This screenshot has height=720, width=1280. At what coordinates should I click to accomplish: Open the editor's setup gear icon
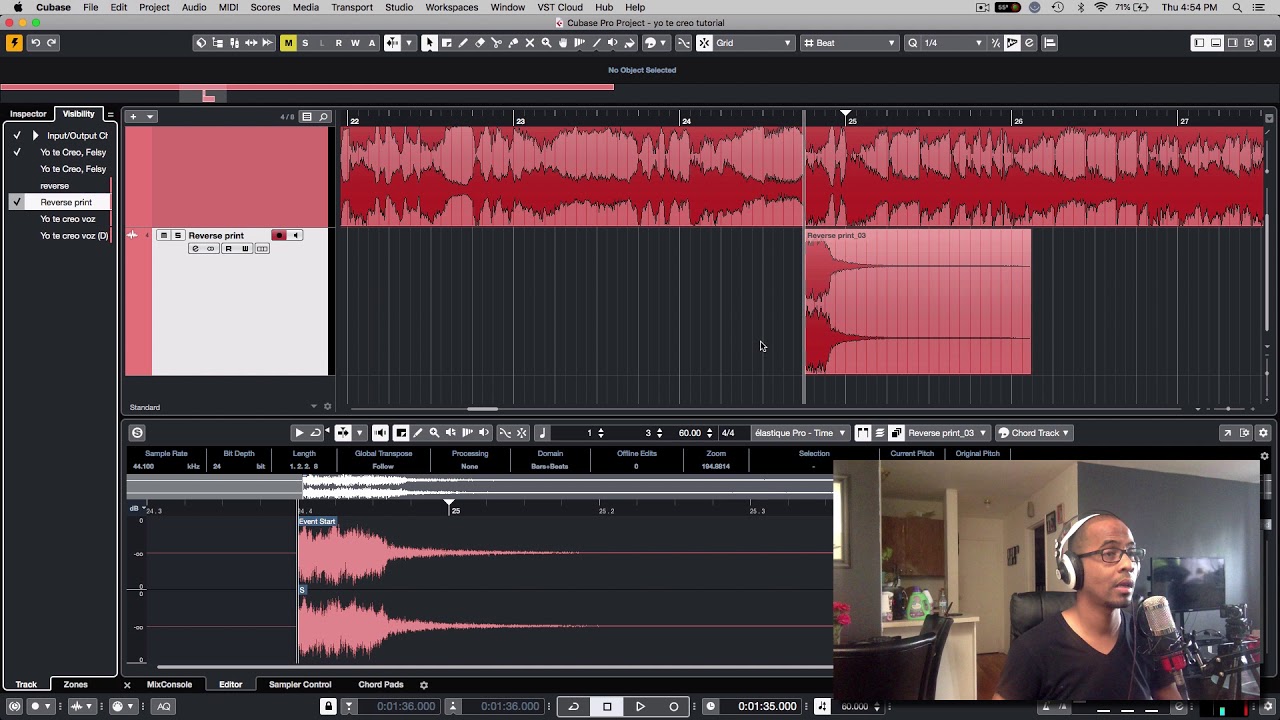[1263, 433]
